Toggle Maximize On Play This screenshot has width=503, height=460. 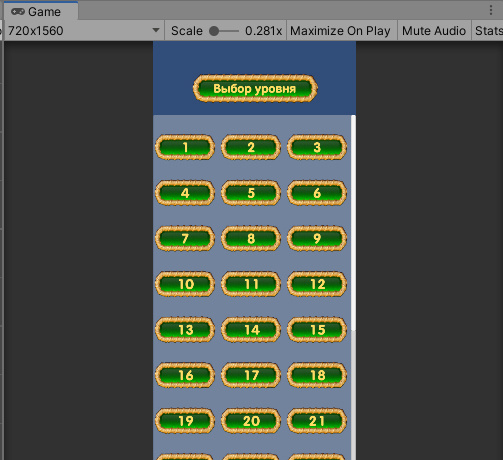point(340,31)
